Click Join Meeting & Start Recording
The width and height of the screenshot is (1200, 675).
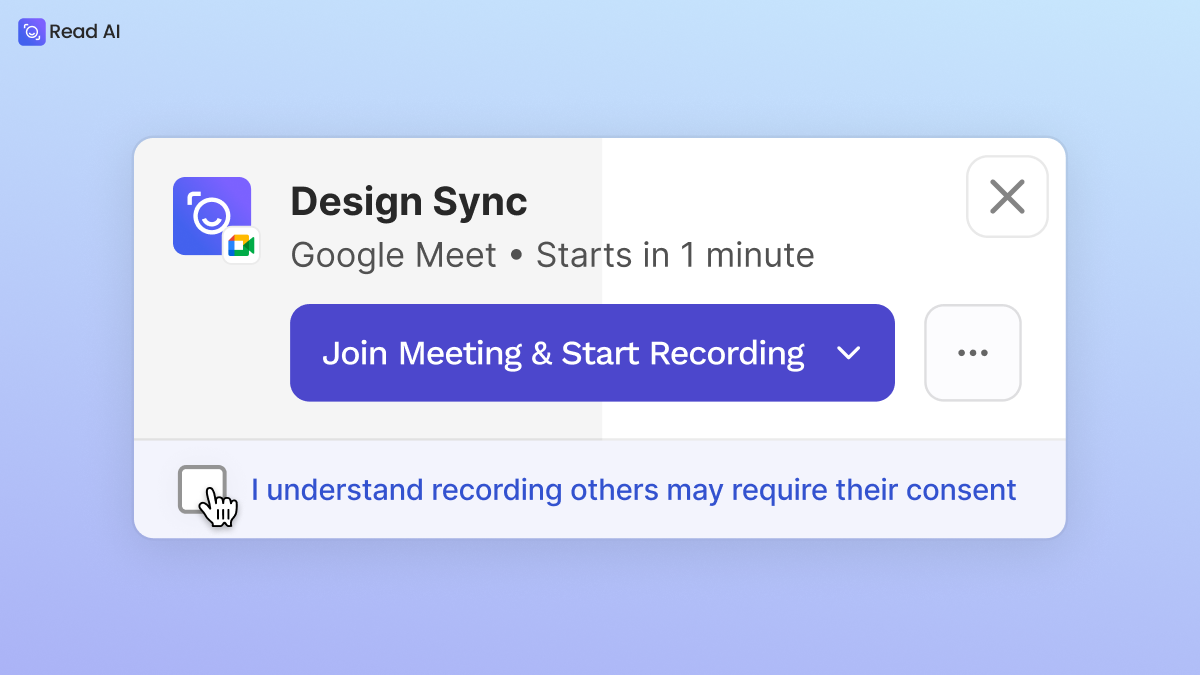pyautogui.click(x=592, y=353)
